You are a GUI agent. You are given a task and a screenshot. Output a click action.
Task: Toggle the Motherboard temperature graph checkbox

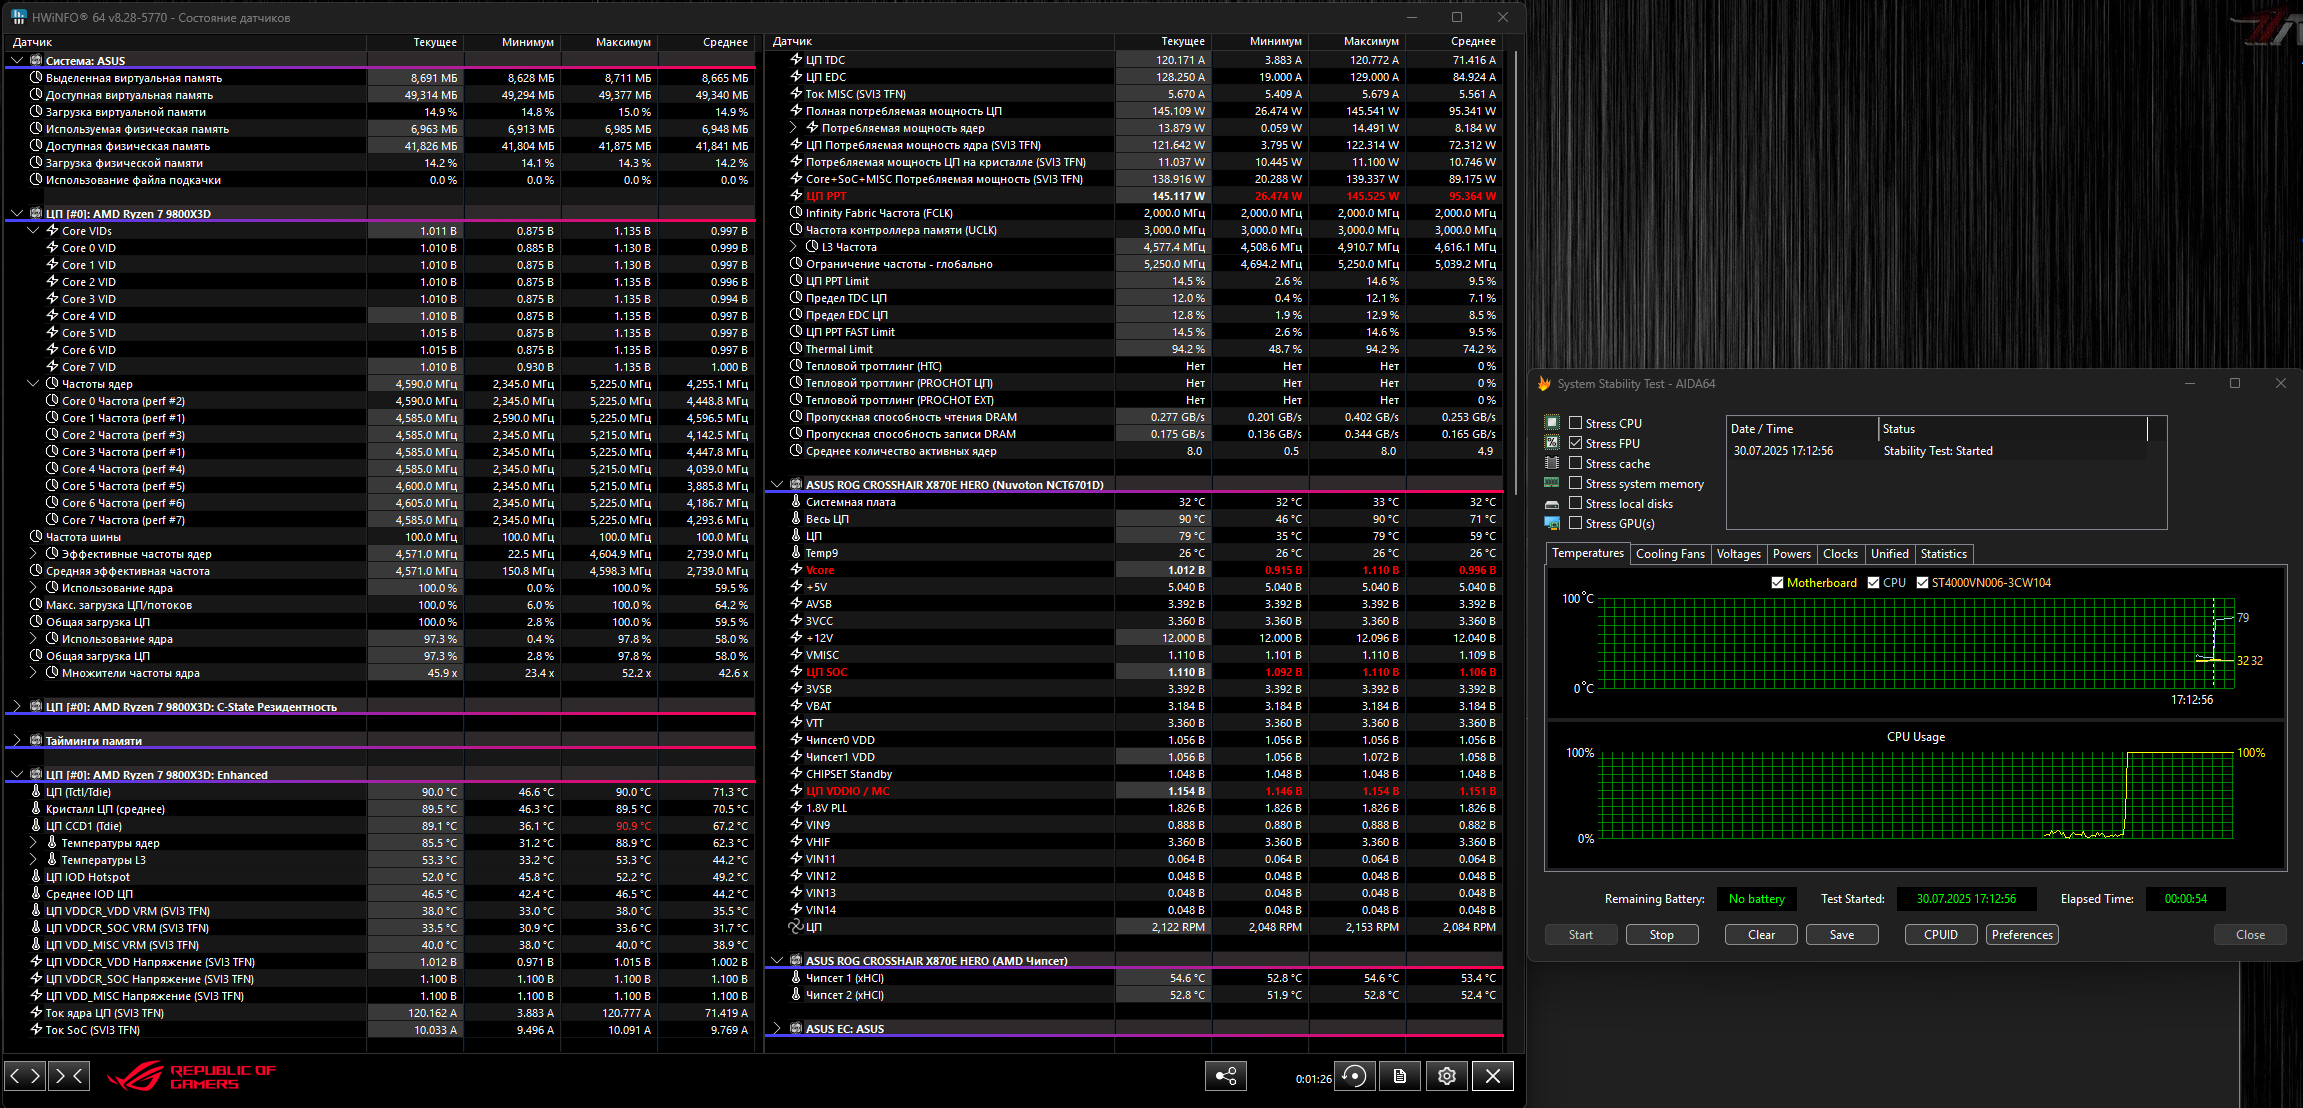[1777, 583]
